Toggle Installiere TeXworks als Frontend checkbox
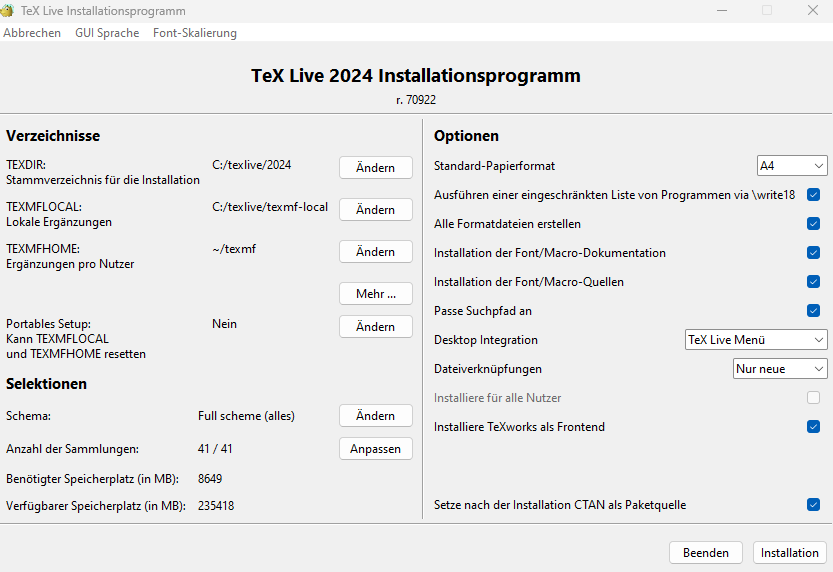The width and height of the screenshot is (833, 572). click(x=813, y=427)
